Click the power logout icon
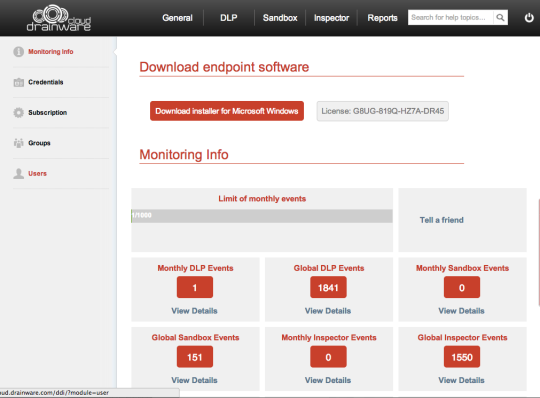 tap(529, 18)
